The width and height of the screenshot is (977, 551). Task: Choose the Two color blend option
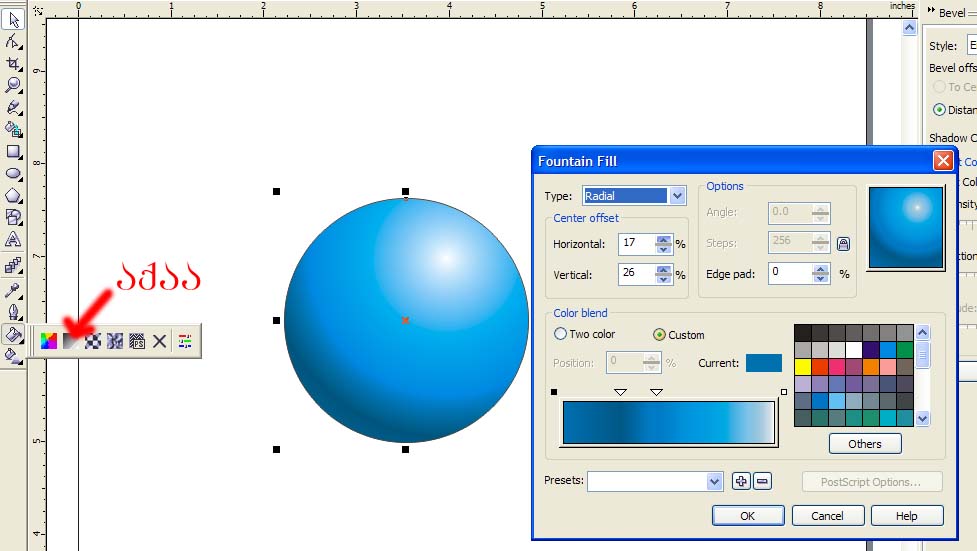tap(584, 334)
